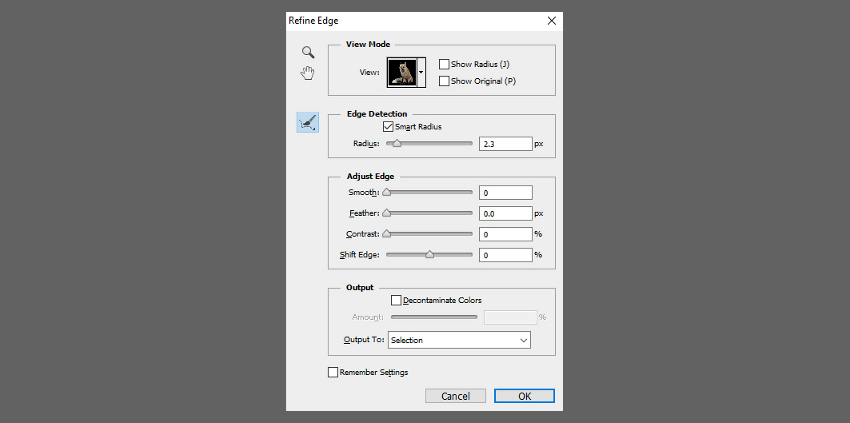Check the Remember Settings option

point(333,373)
